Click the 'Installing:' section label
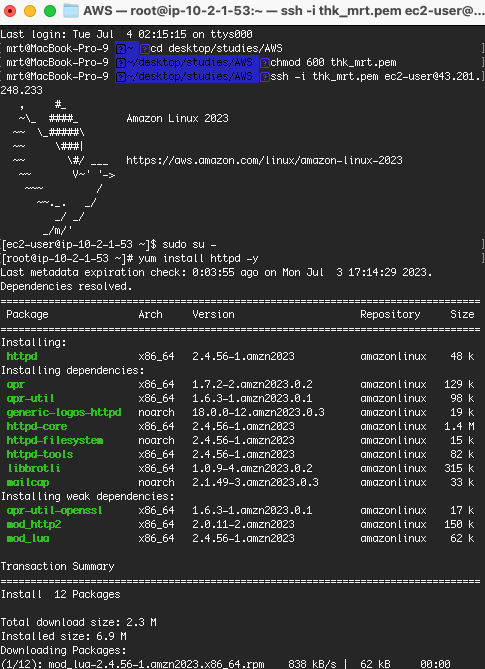 33,343
